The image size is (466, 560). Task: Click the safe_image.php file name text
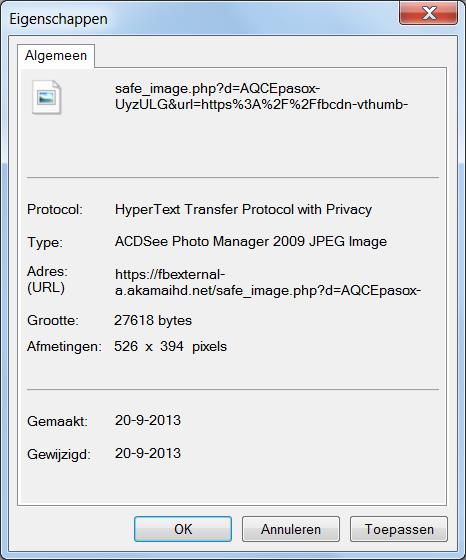[x=261, y=96]
